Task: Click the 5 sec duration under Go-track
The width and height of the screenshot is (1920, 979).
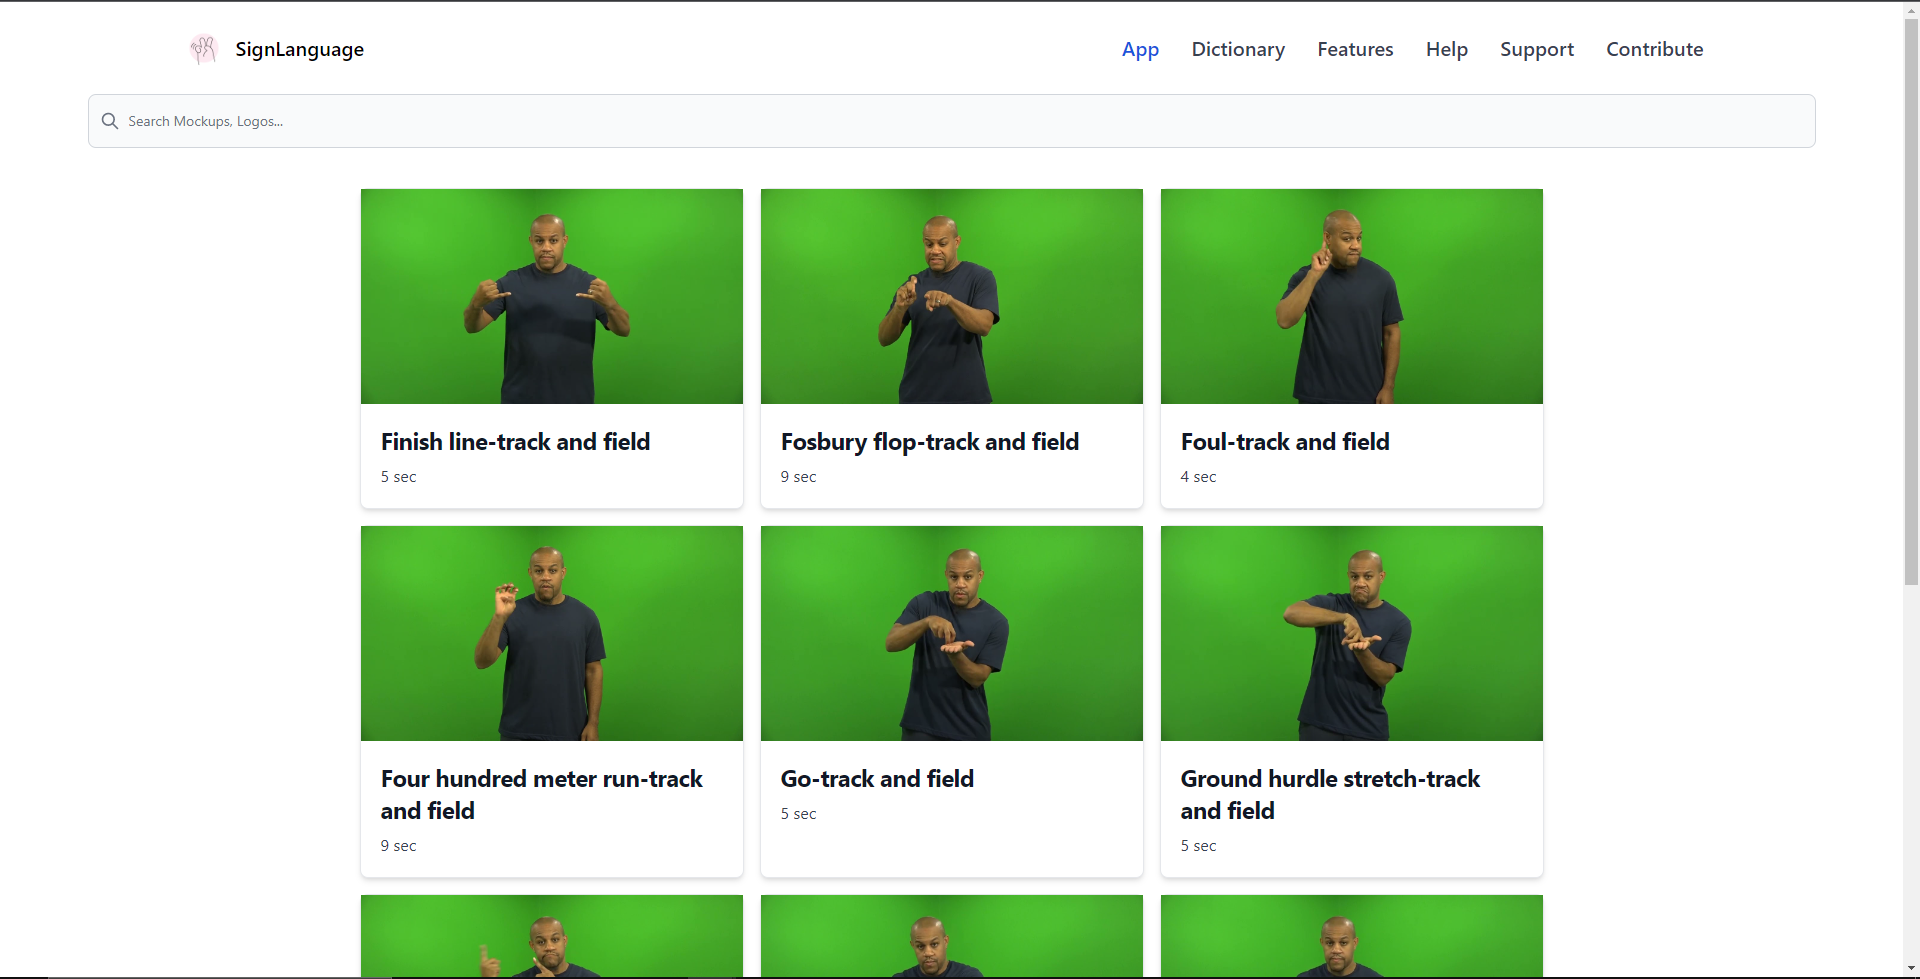Action: (x=798, y=814)
